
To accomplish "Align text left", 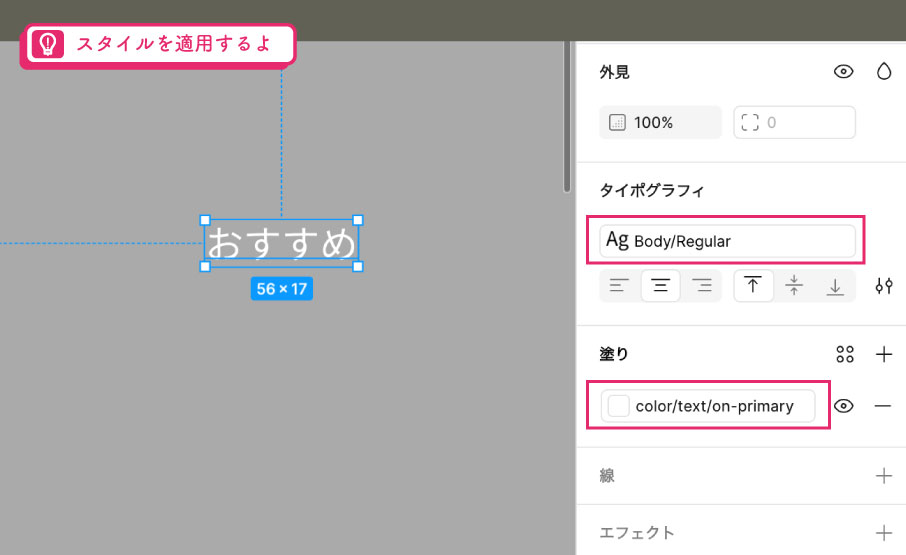I will [619, 285].
